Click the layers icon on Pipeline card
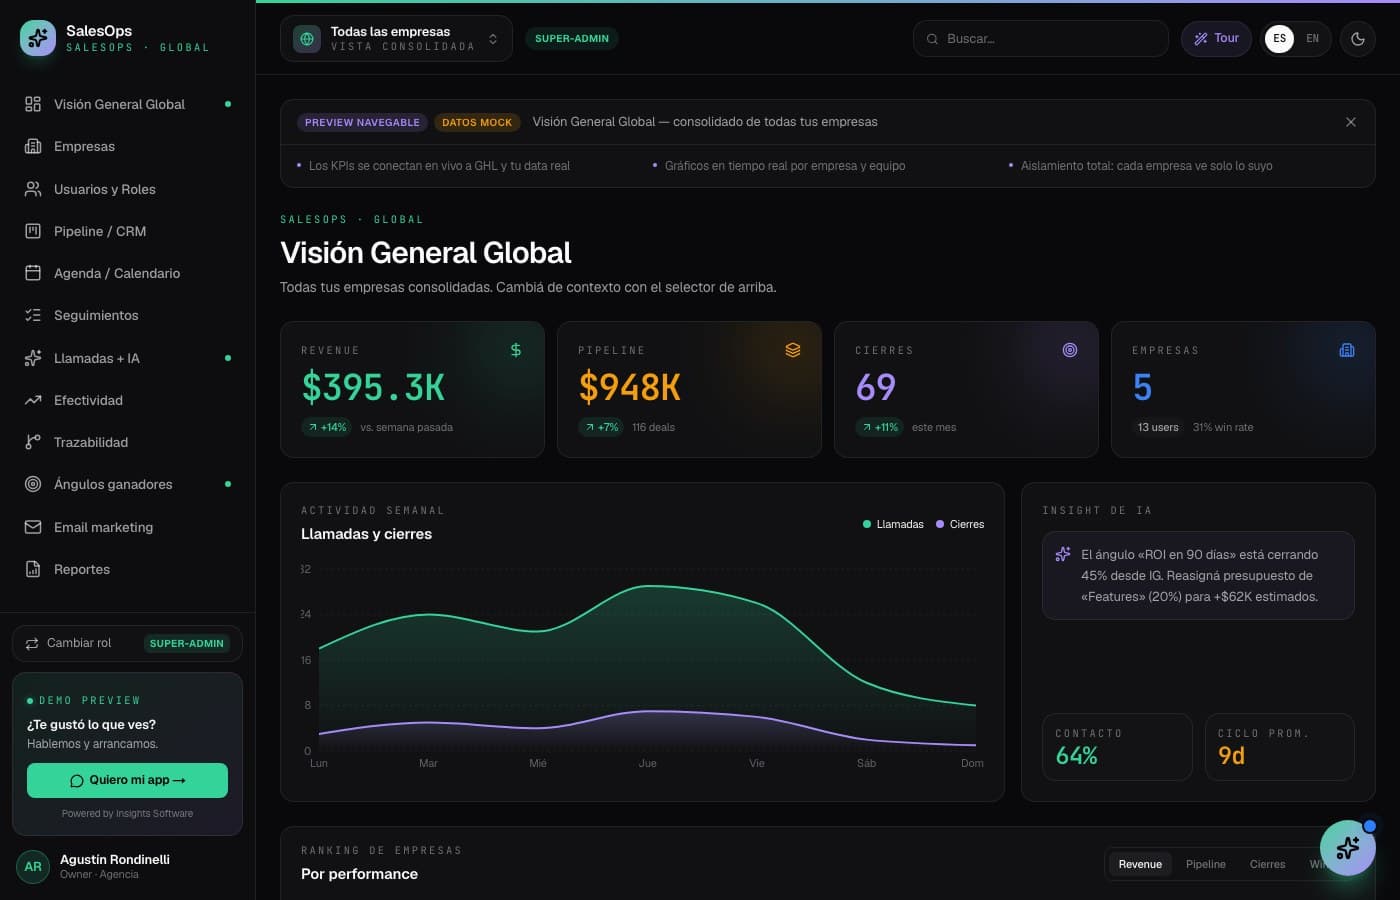The width and height of the screenshot is (1400, 900). pyautogui.click(x=793, y=350)
